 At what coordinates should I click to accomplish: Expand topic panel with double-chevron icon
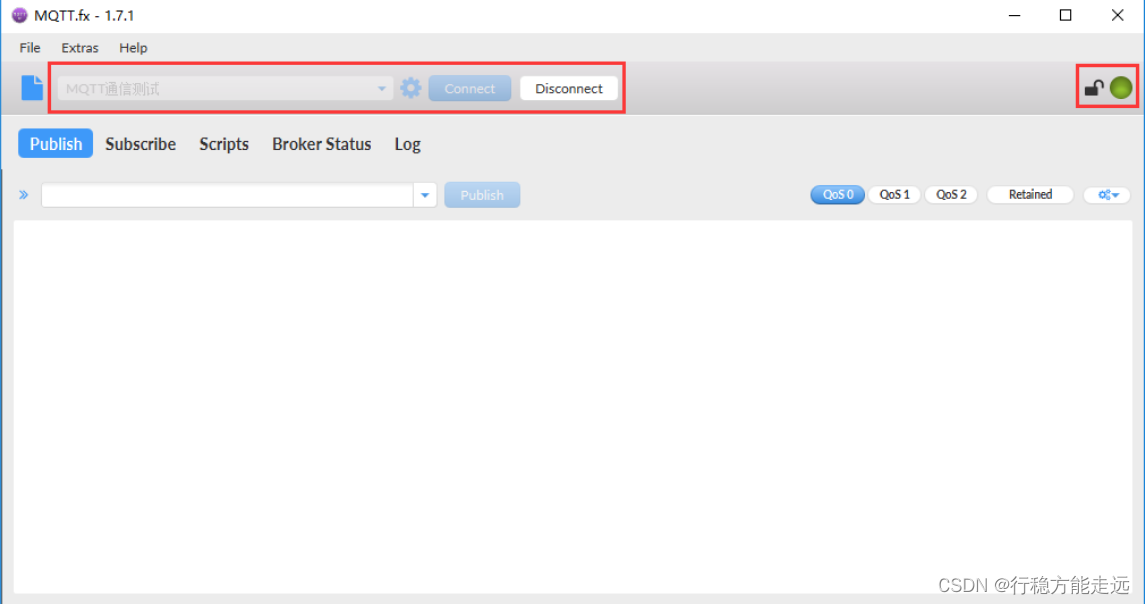click(24, 195)
